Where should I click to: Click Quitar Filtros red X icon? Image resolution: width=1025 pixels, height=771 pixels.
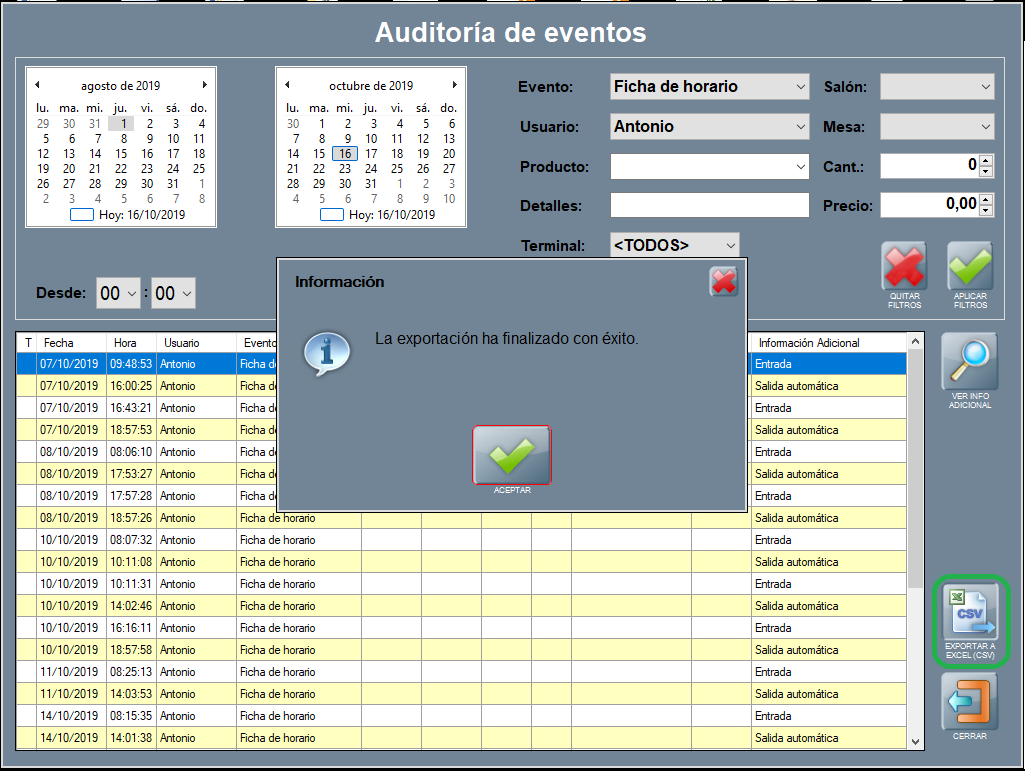click(x=903, y=266)
